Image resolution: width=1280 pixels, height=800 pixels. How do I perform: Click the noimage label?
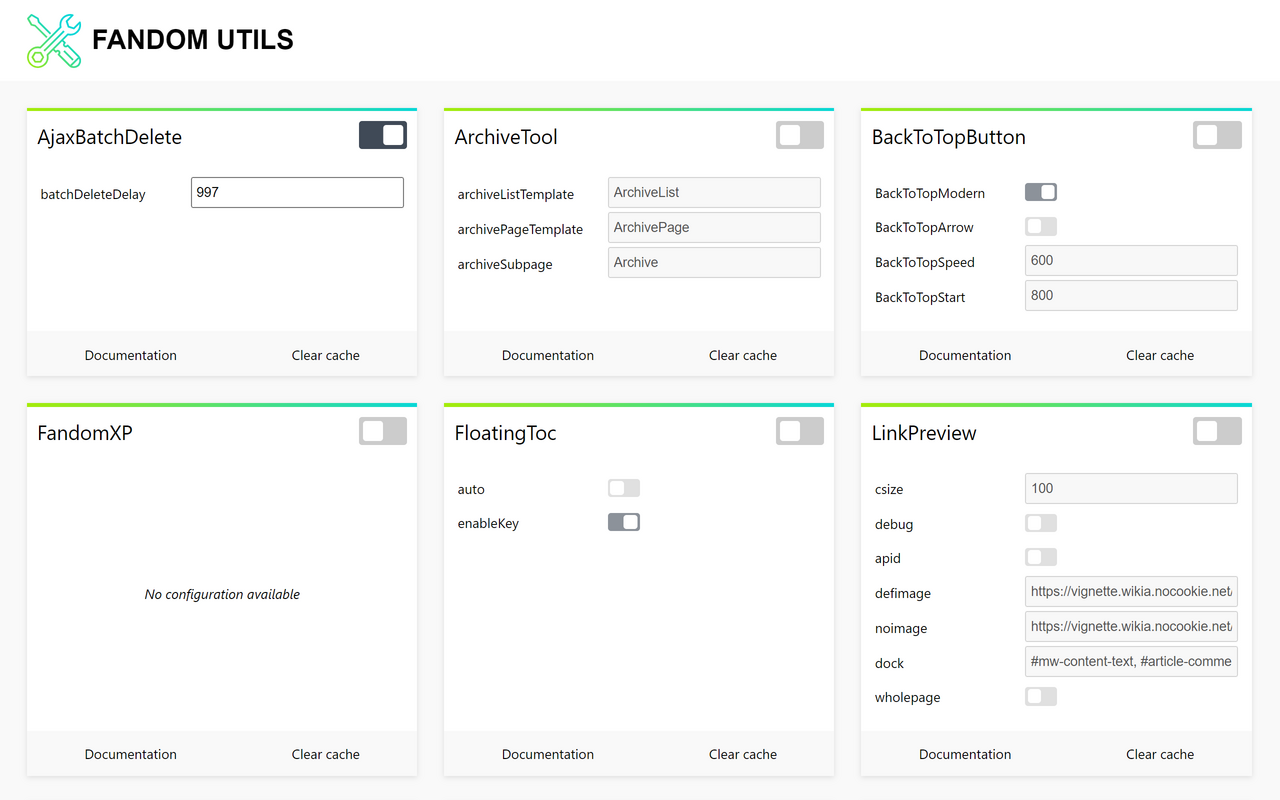[x=901, y=628]
